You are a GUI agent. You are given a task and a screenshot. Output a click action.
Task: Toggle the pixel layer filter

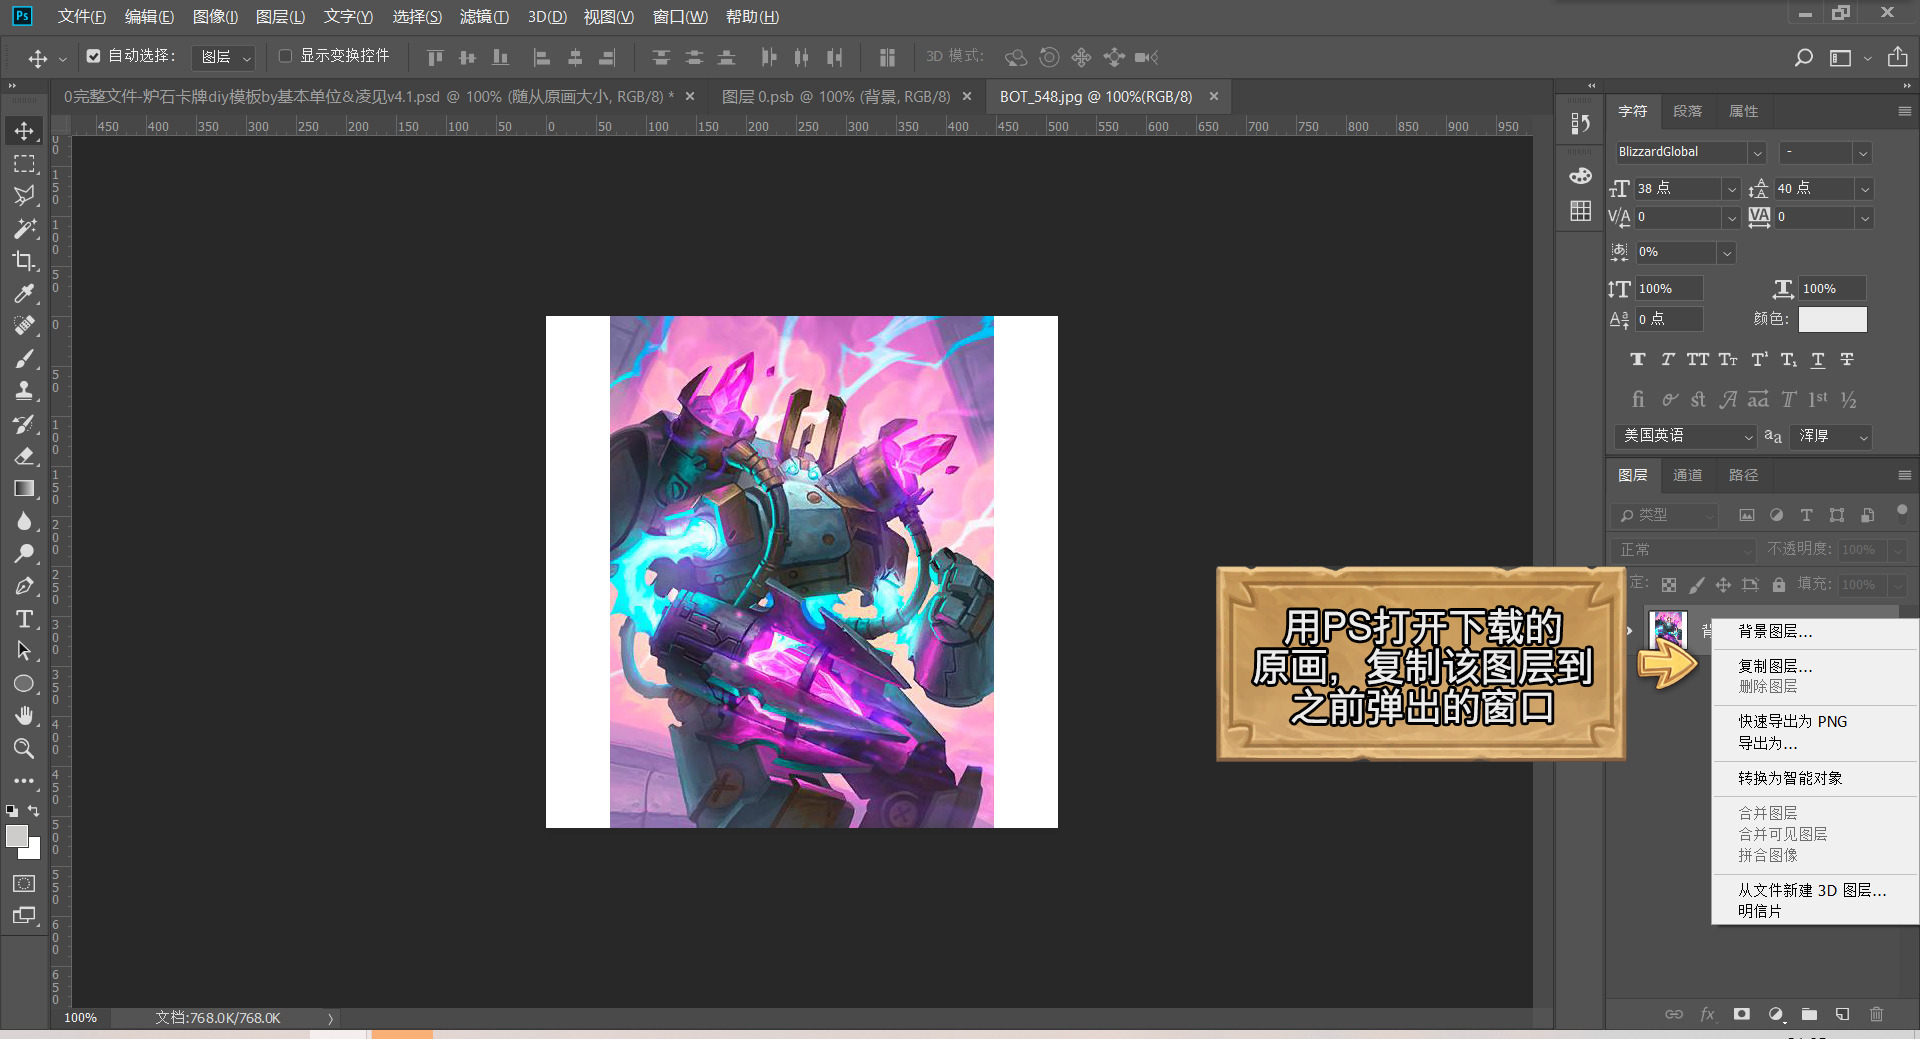coord(1746,515)
